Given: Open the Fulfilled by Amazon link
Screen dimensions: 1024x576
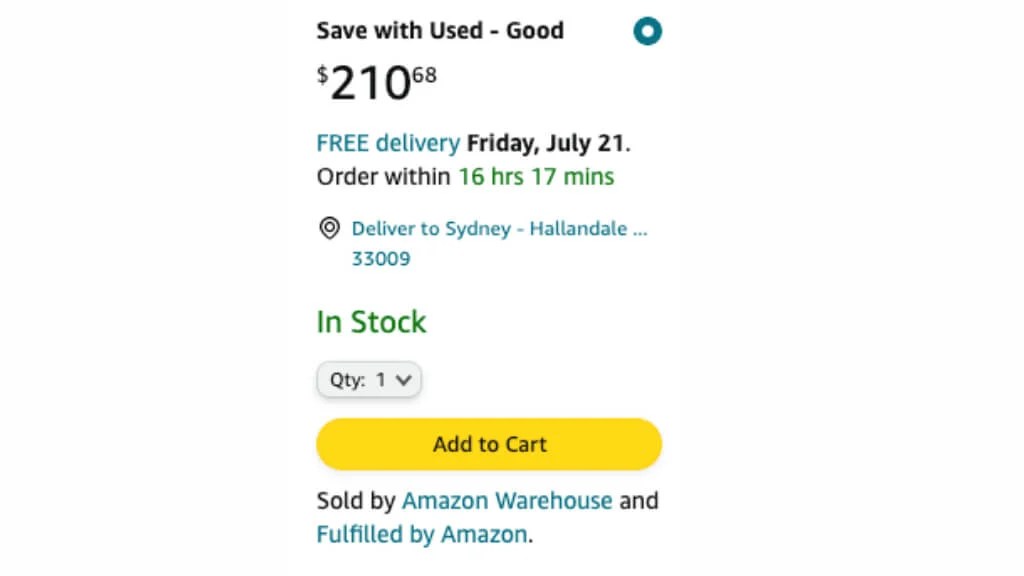Looking at the screenshot, I should coord(420,534).
